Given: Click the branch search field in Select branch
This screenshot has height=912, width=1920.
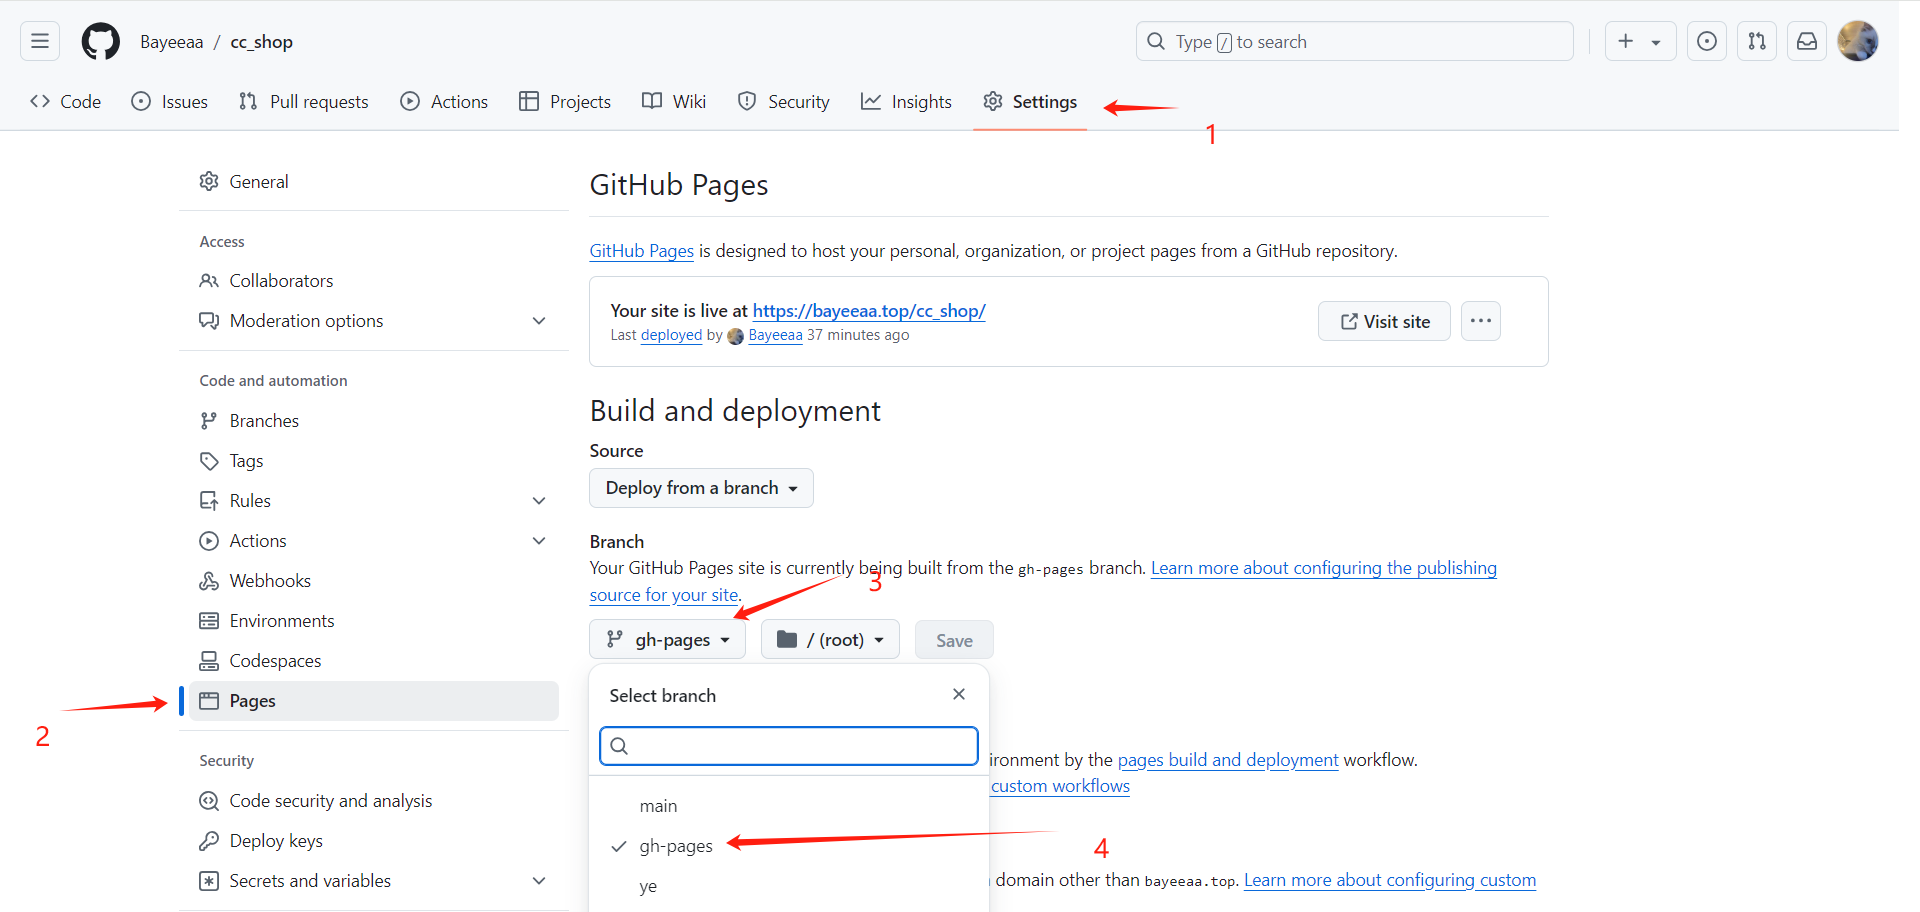Looking at the screenshot, I should point(788,745).
